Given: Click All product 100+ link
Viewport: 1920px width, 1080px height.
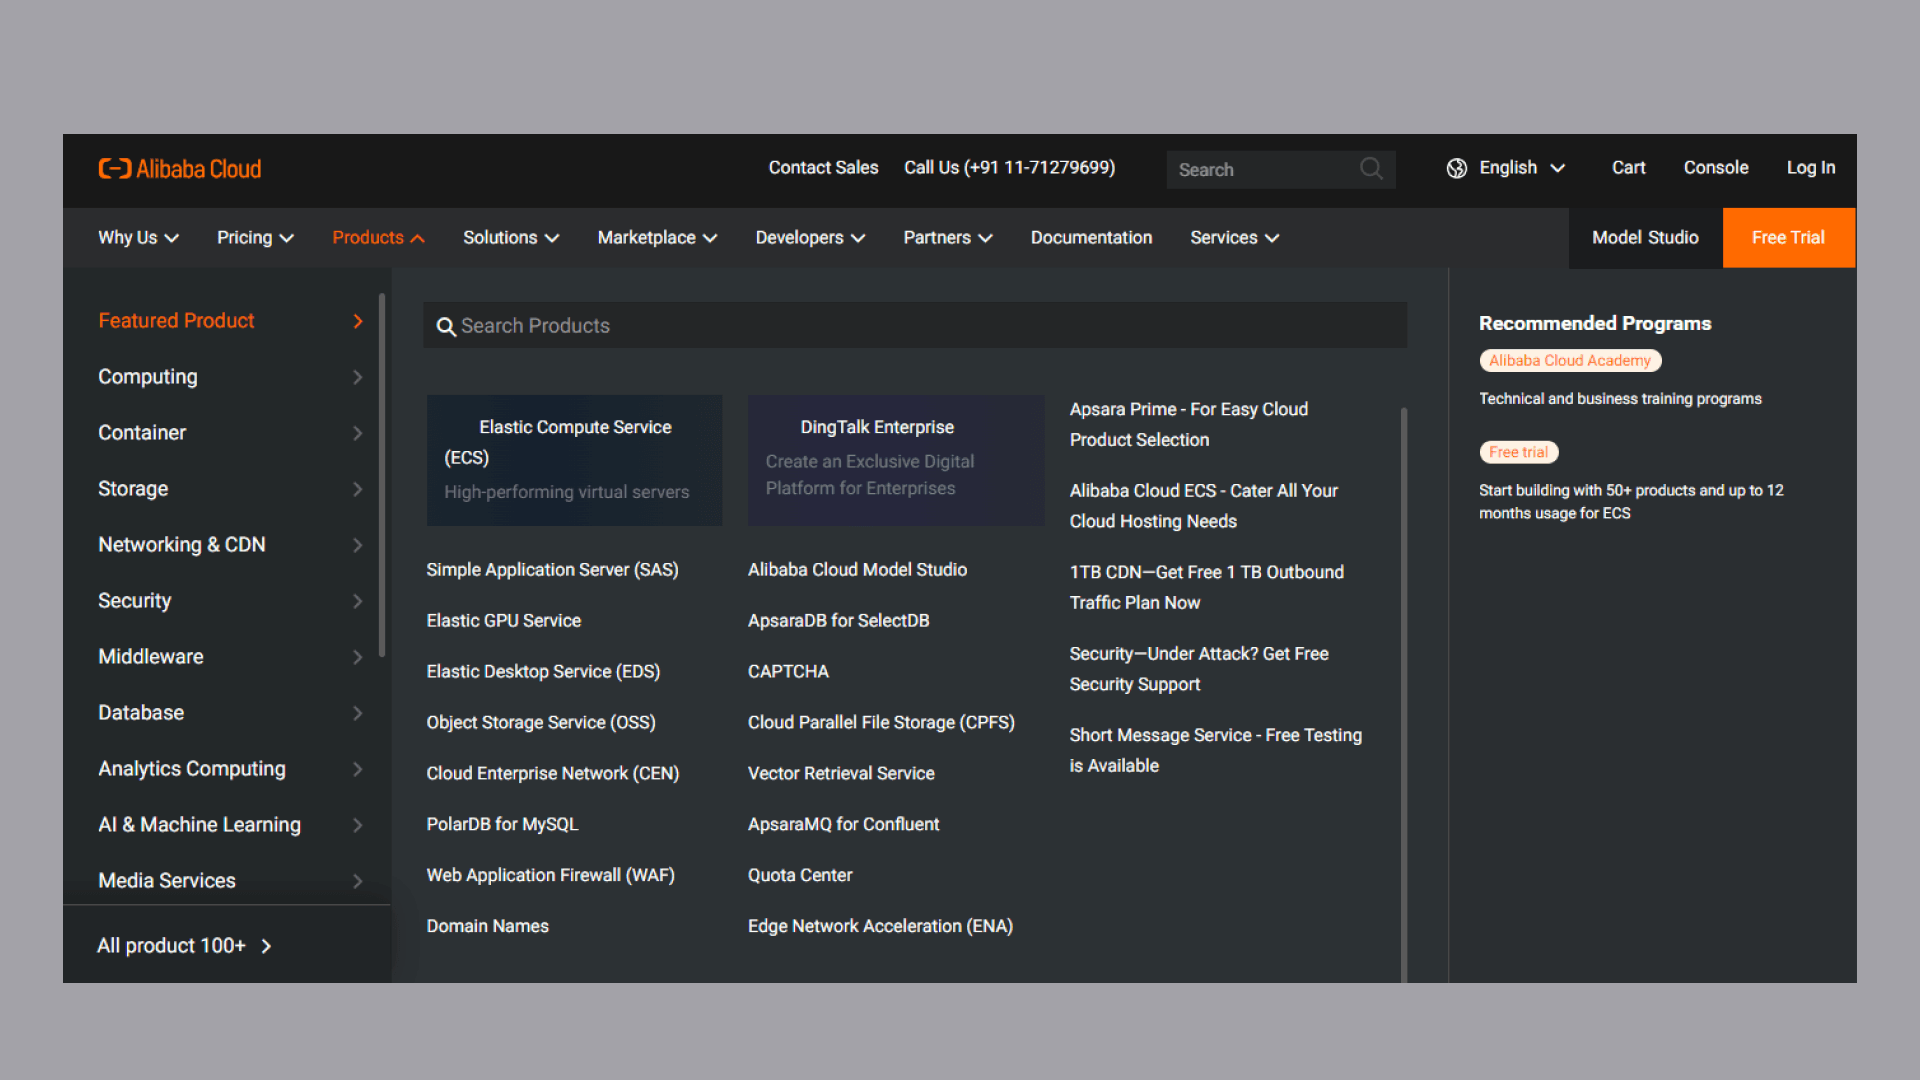Looking at the screenshot, I should 185,946.
